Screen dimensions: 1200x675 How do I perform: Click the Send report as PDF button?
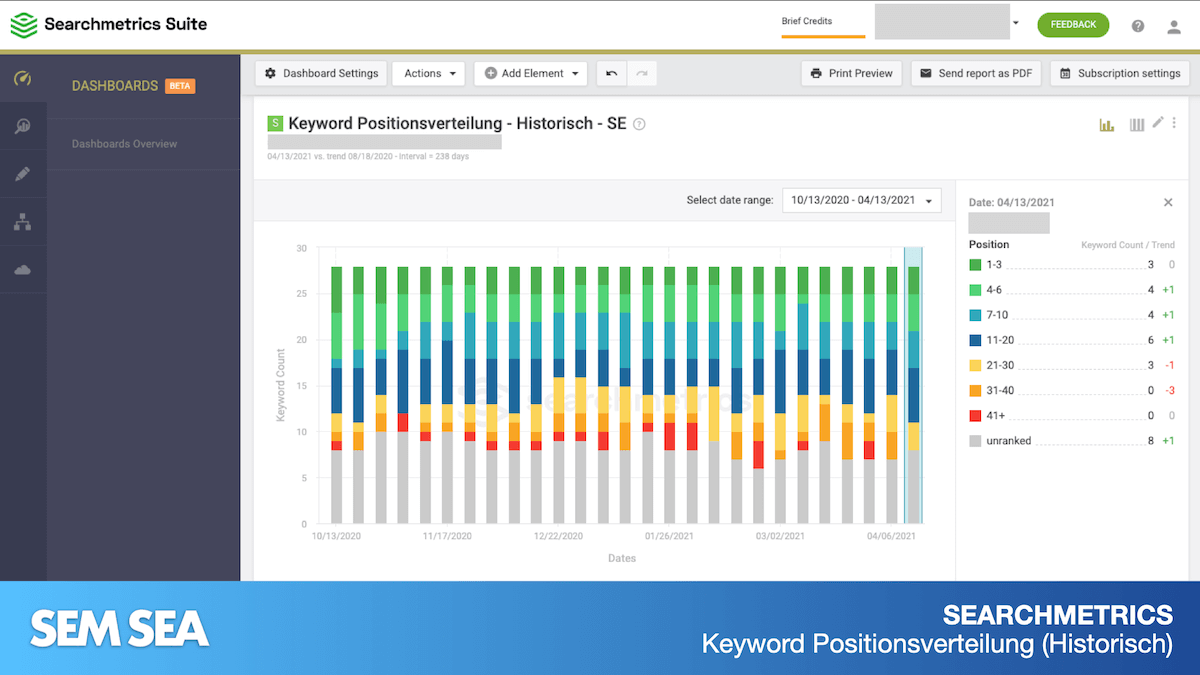click(x=976, y=73)
